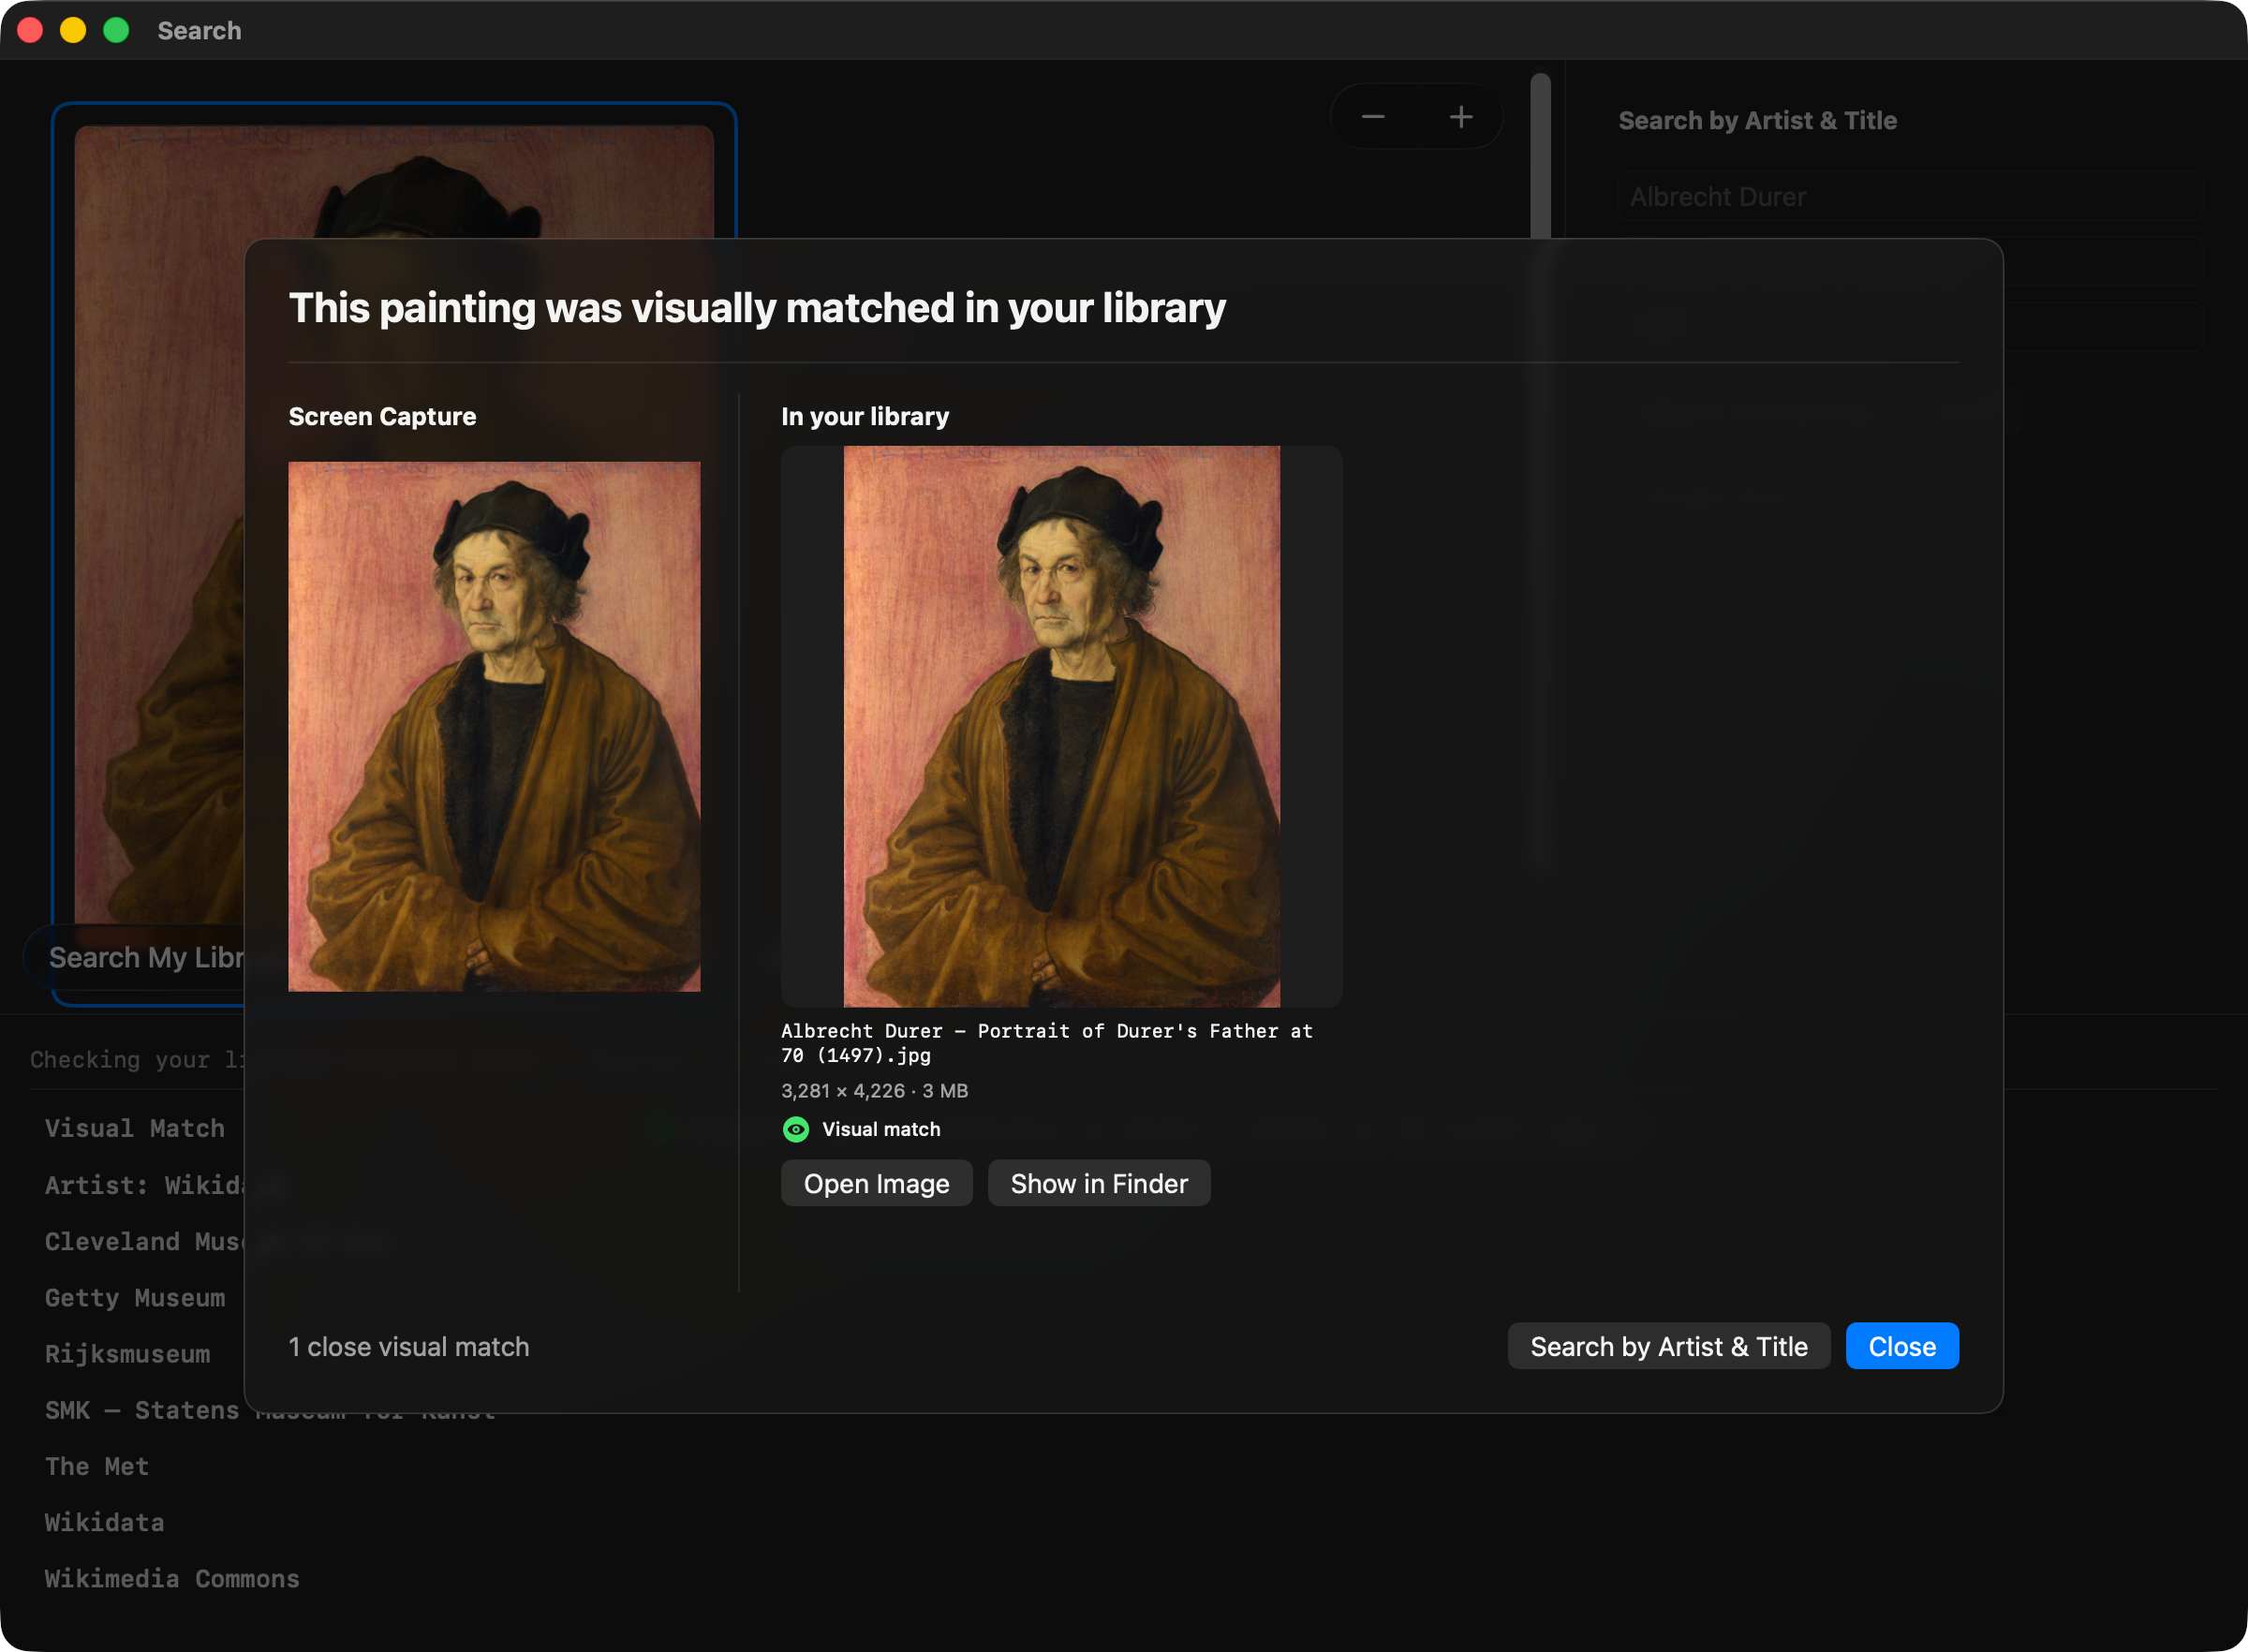The image size is (2248, 1652).
Task: Select the Getty Museum row
Action: (x=135, y=1297)
